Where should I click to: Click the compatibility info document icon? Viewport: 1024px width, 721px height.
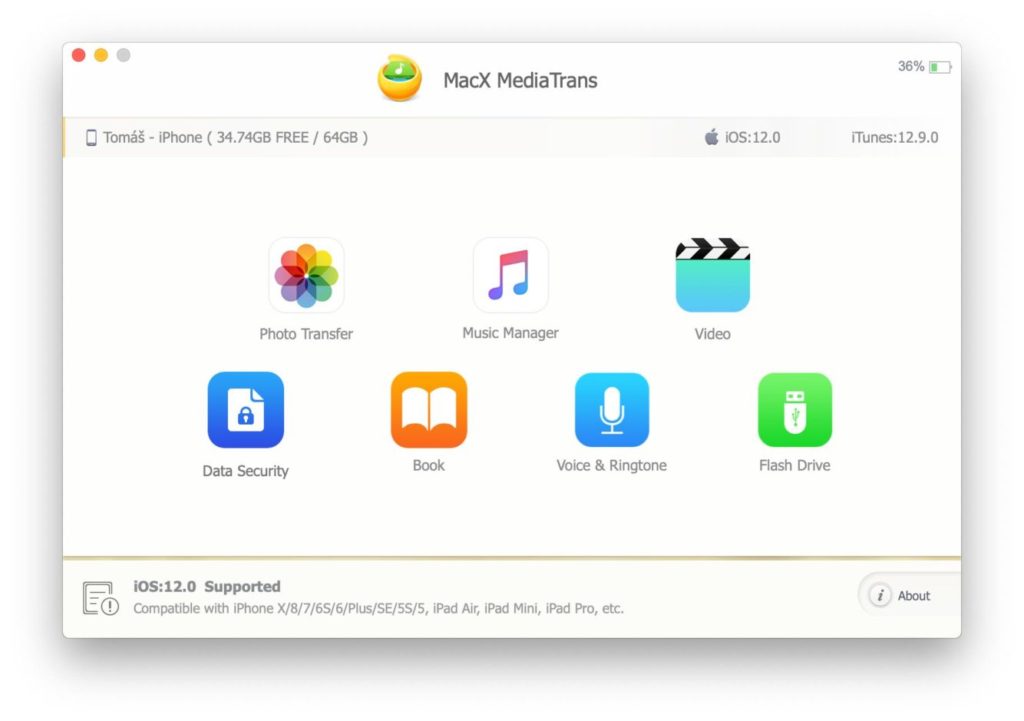[x=100, y=596]
